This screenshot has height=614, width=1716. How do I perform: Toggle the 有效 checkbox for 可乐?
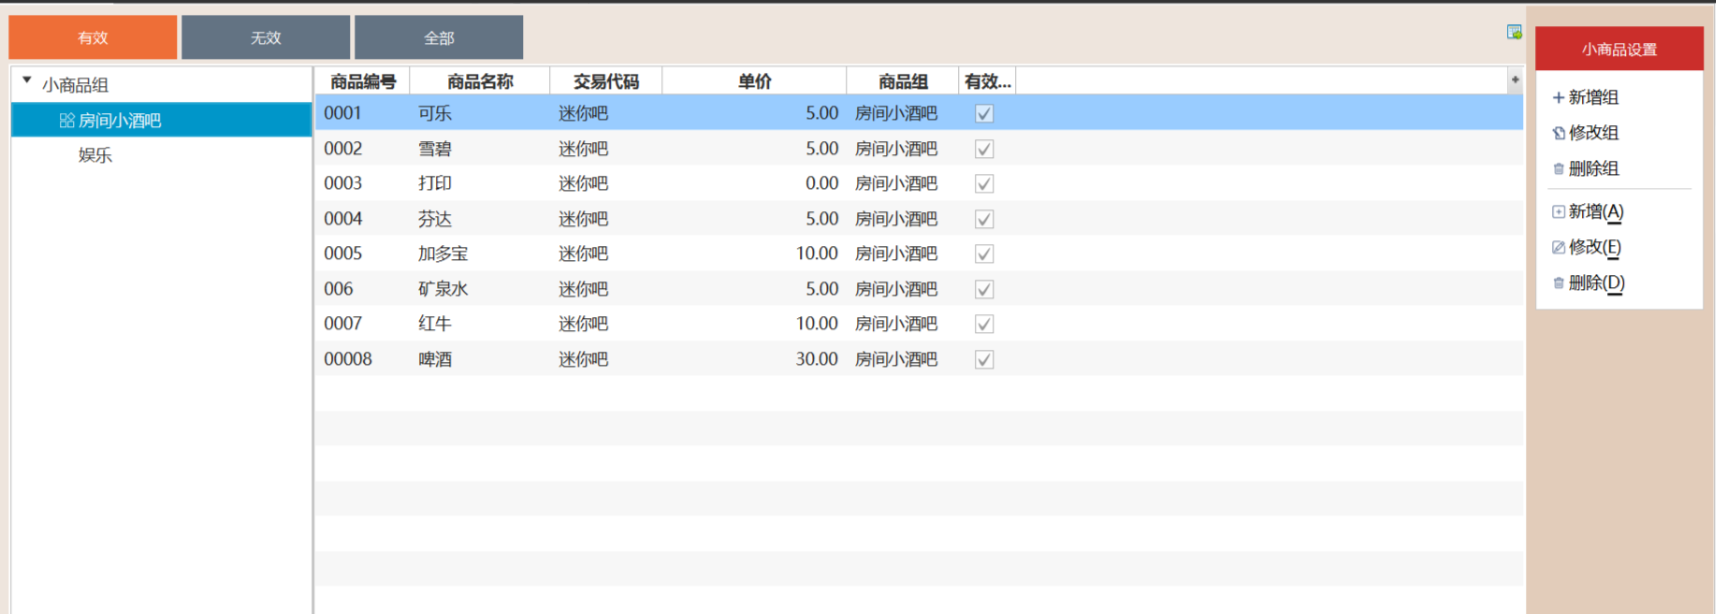coord(984,114)
